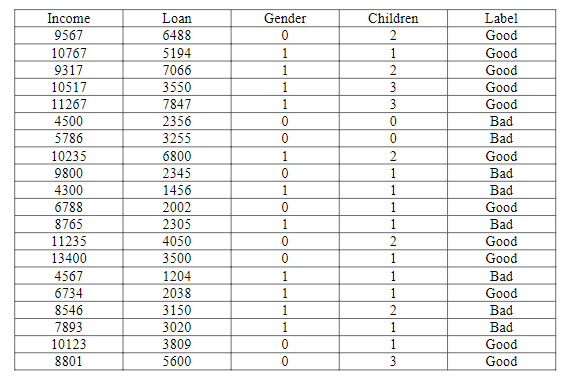Click the loan cell 1204
The image size is (571, 379).
(177, 276)
